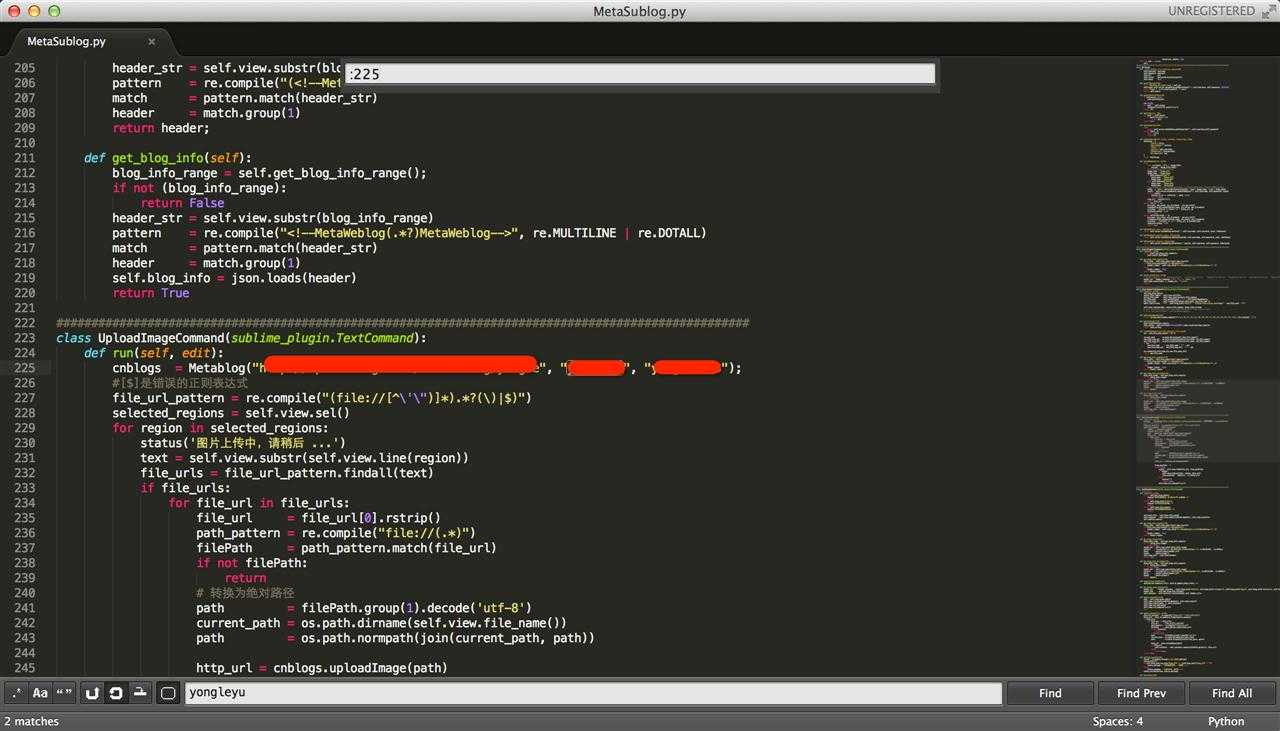Viewport: 1280px width, 731px height.
Task: Toggle wrap-around search icon
Action: point(116,693)
